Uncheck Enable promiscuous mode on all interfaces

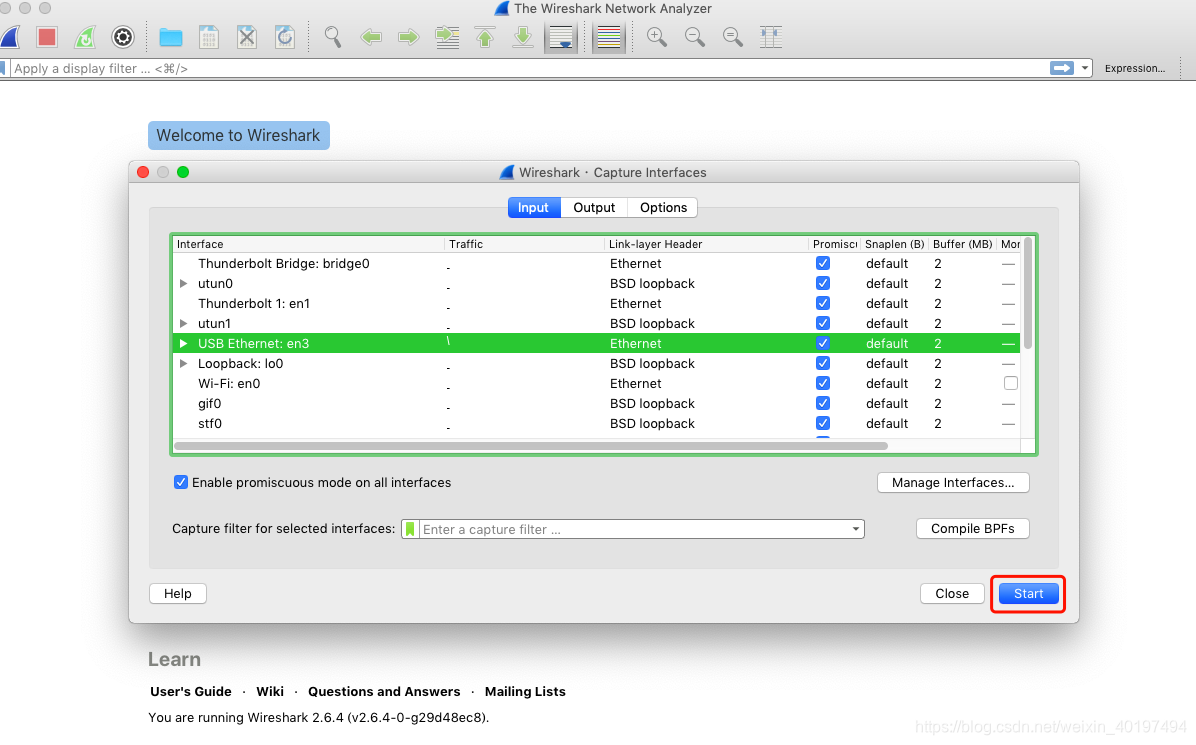click(181, 482)
